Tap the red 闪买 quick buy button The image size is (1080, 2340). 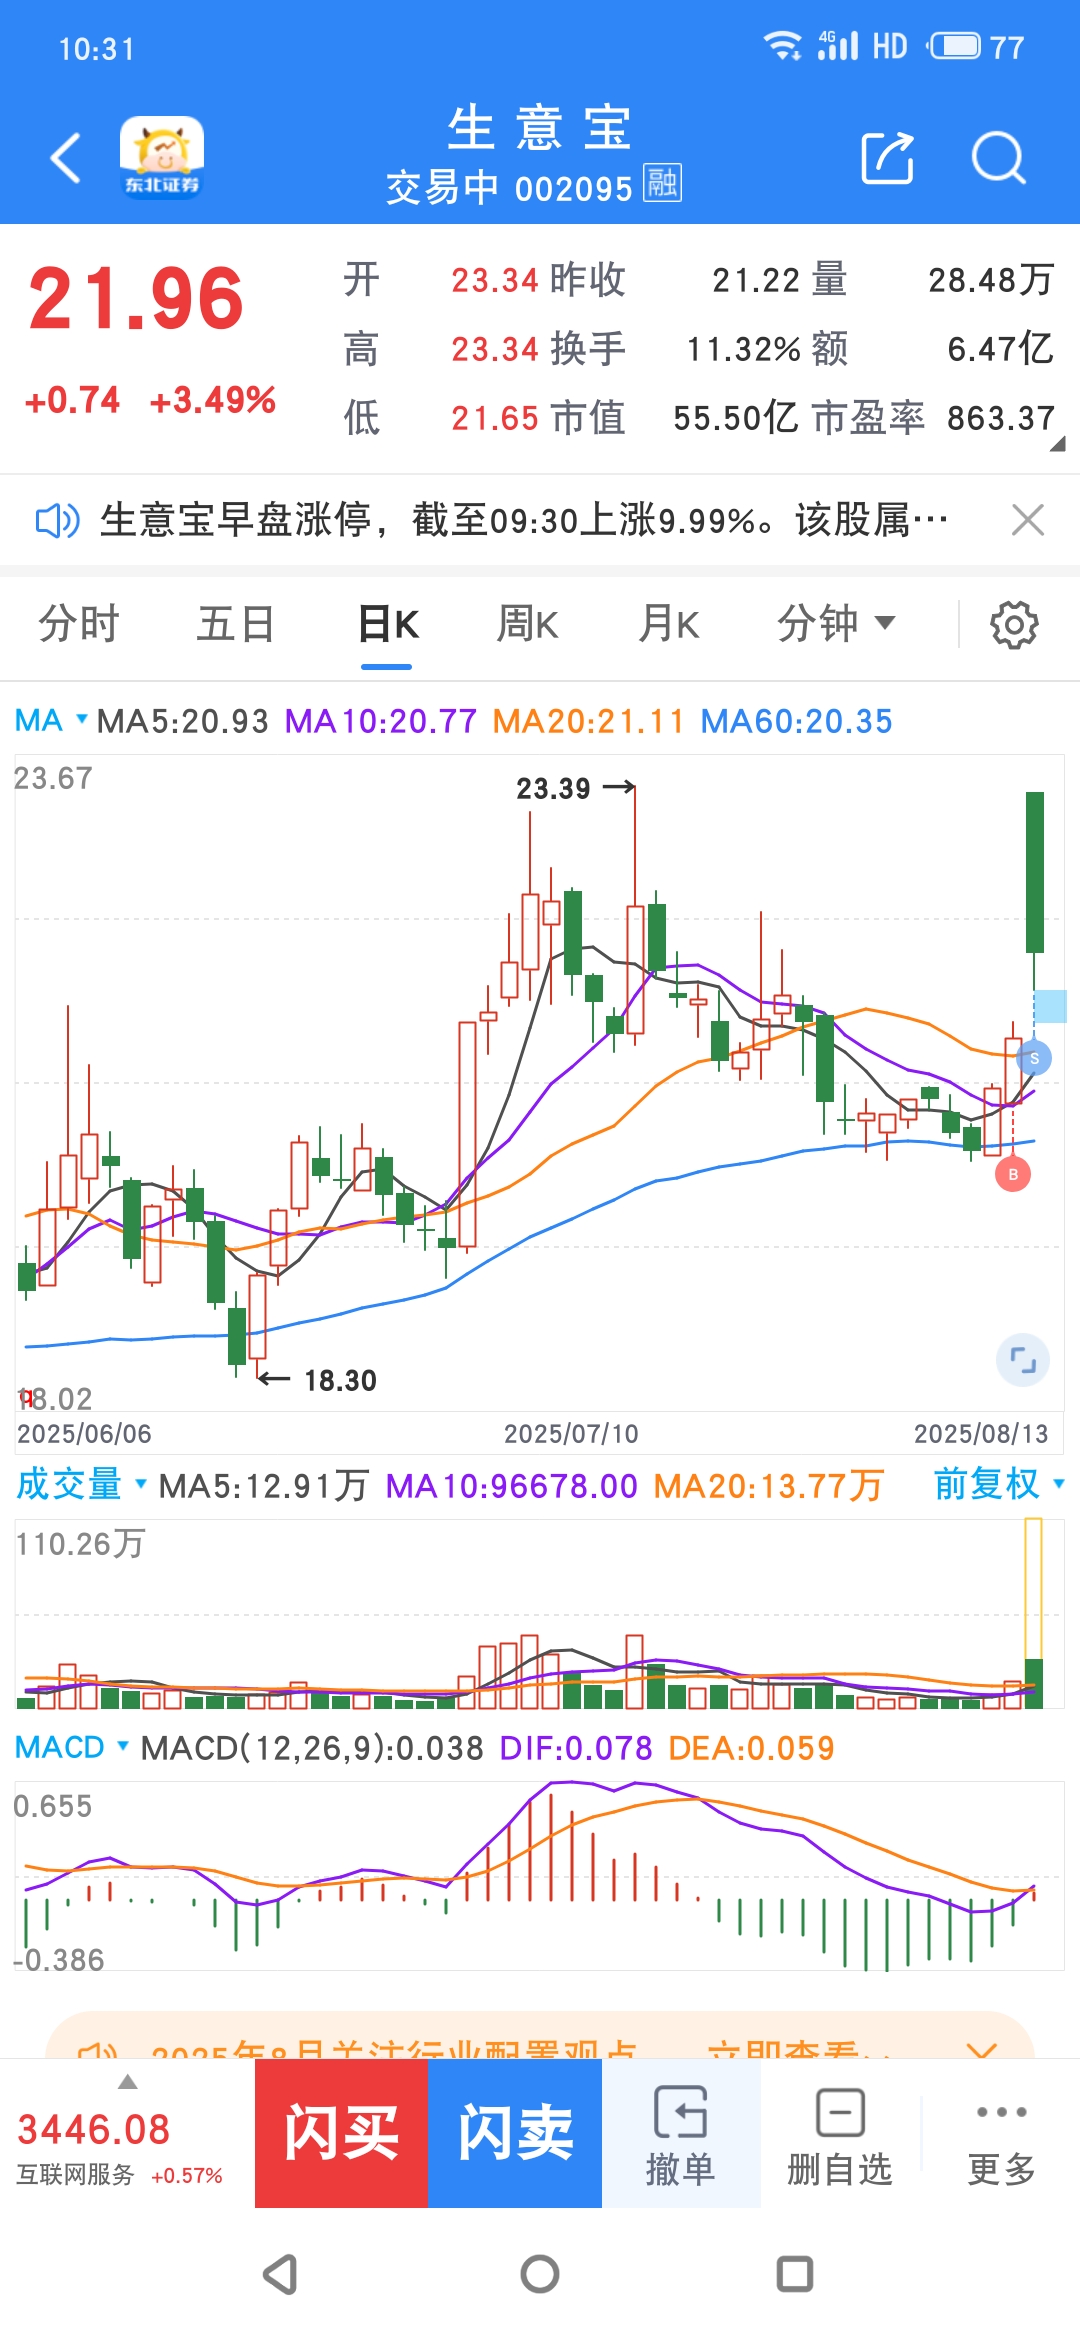[x=342, y=2133]
